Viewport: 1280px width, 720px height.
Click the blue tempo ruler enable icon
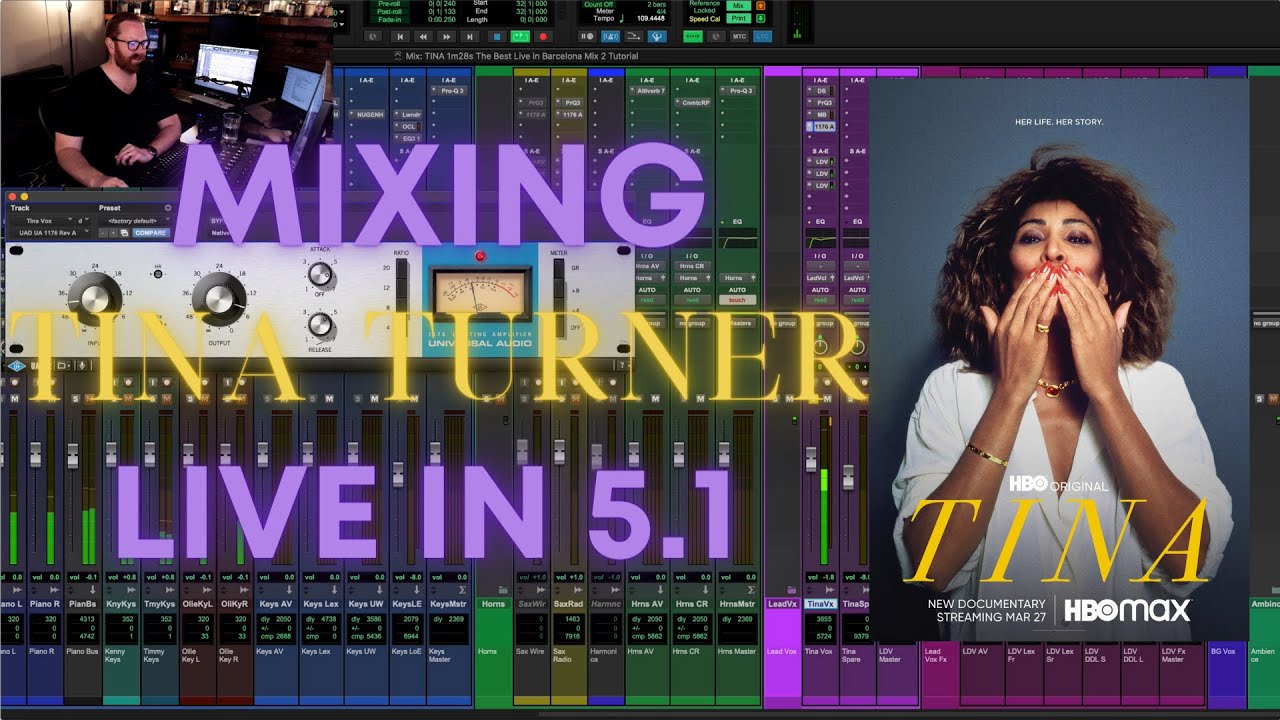click(659, 36)
